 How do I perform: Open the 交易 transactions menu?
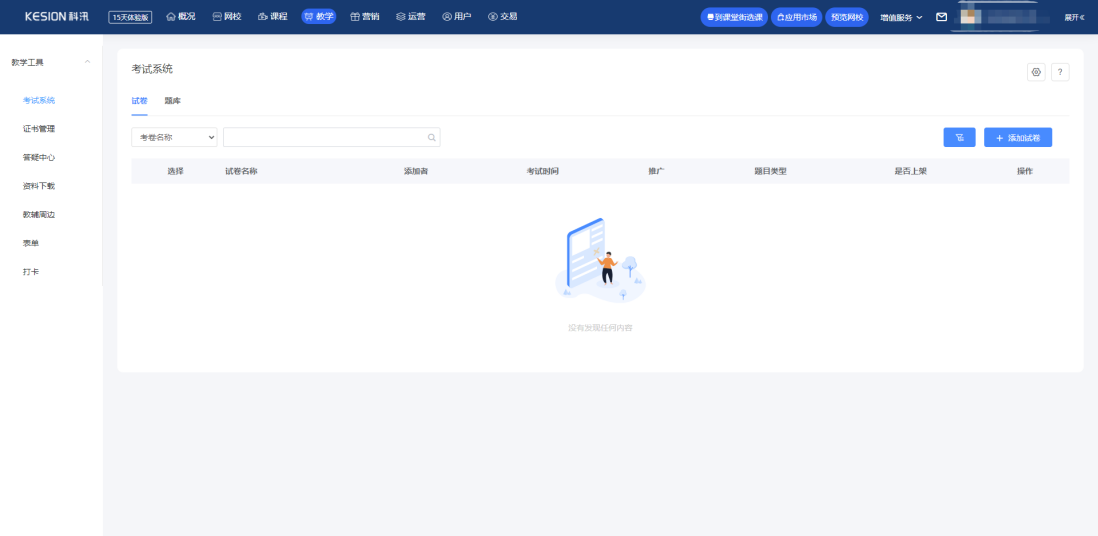pyautogui.click(x=503, y=17)
